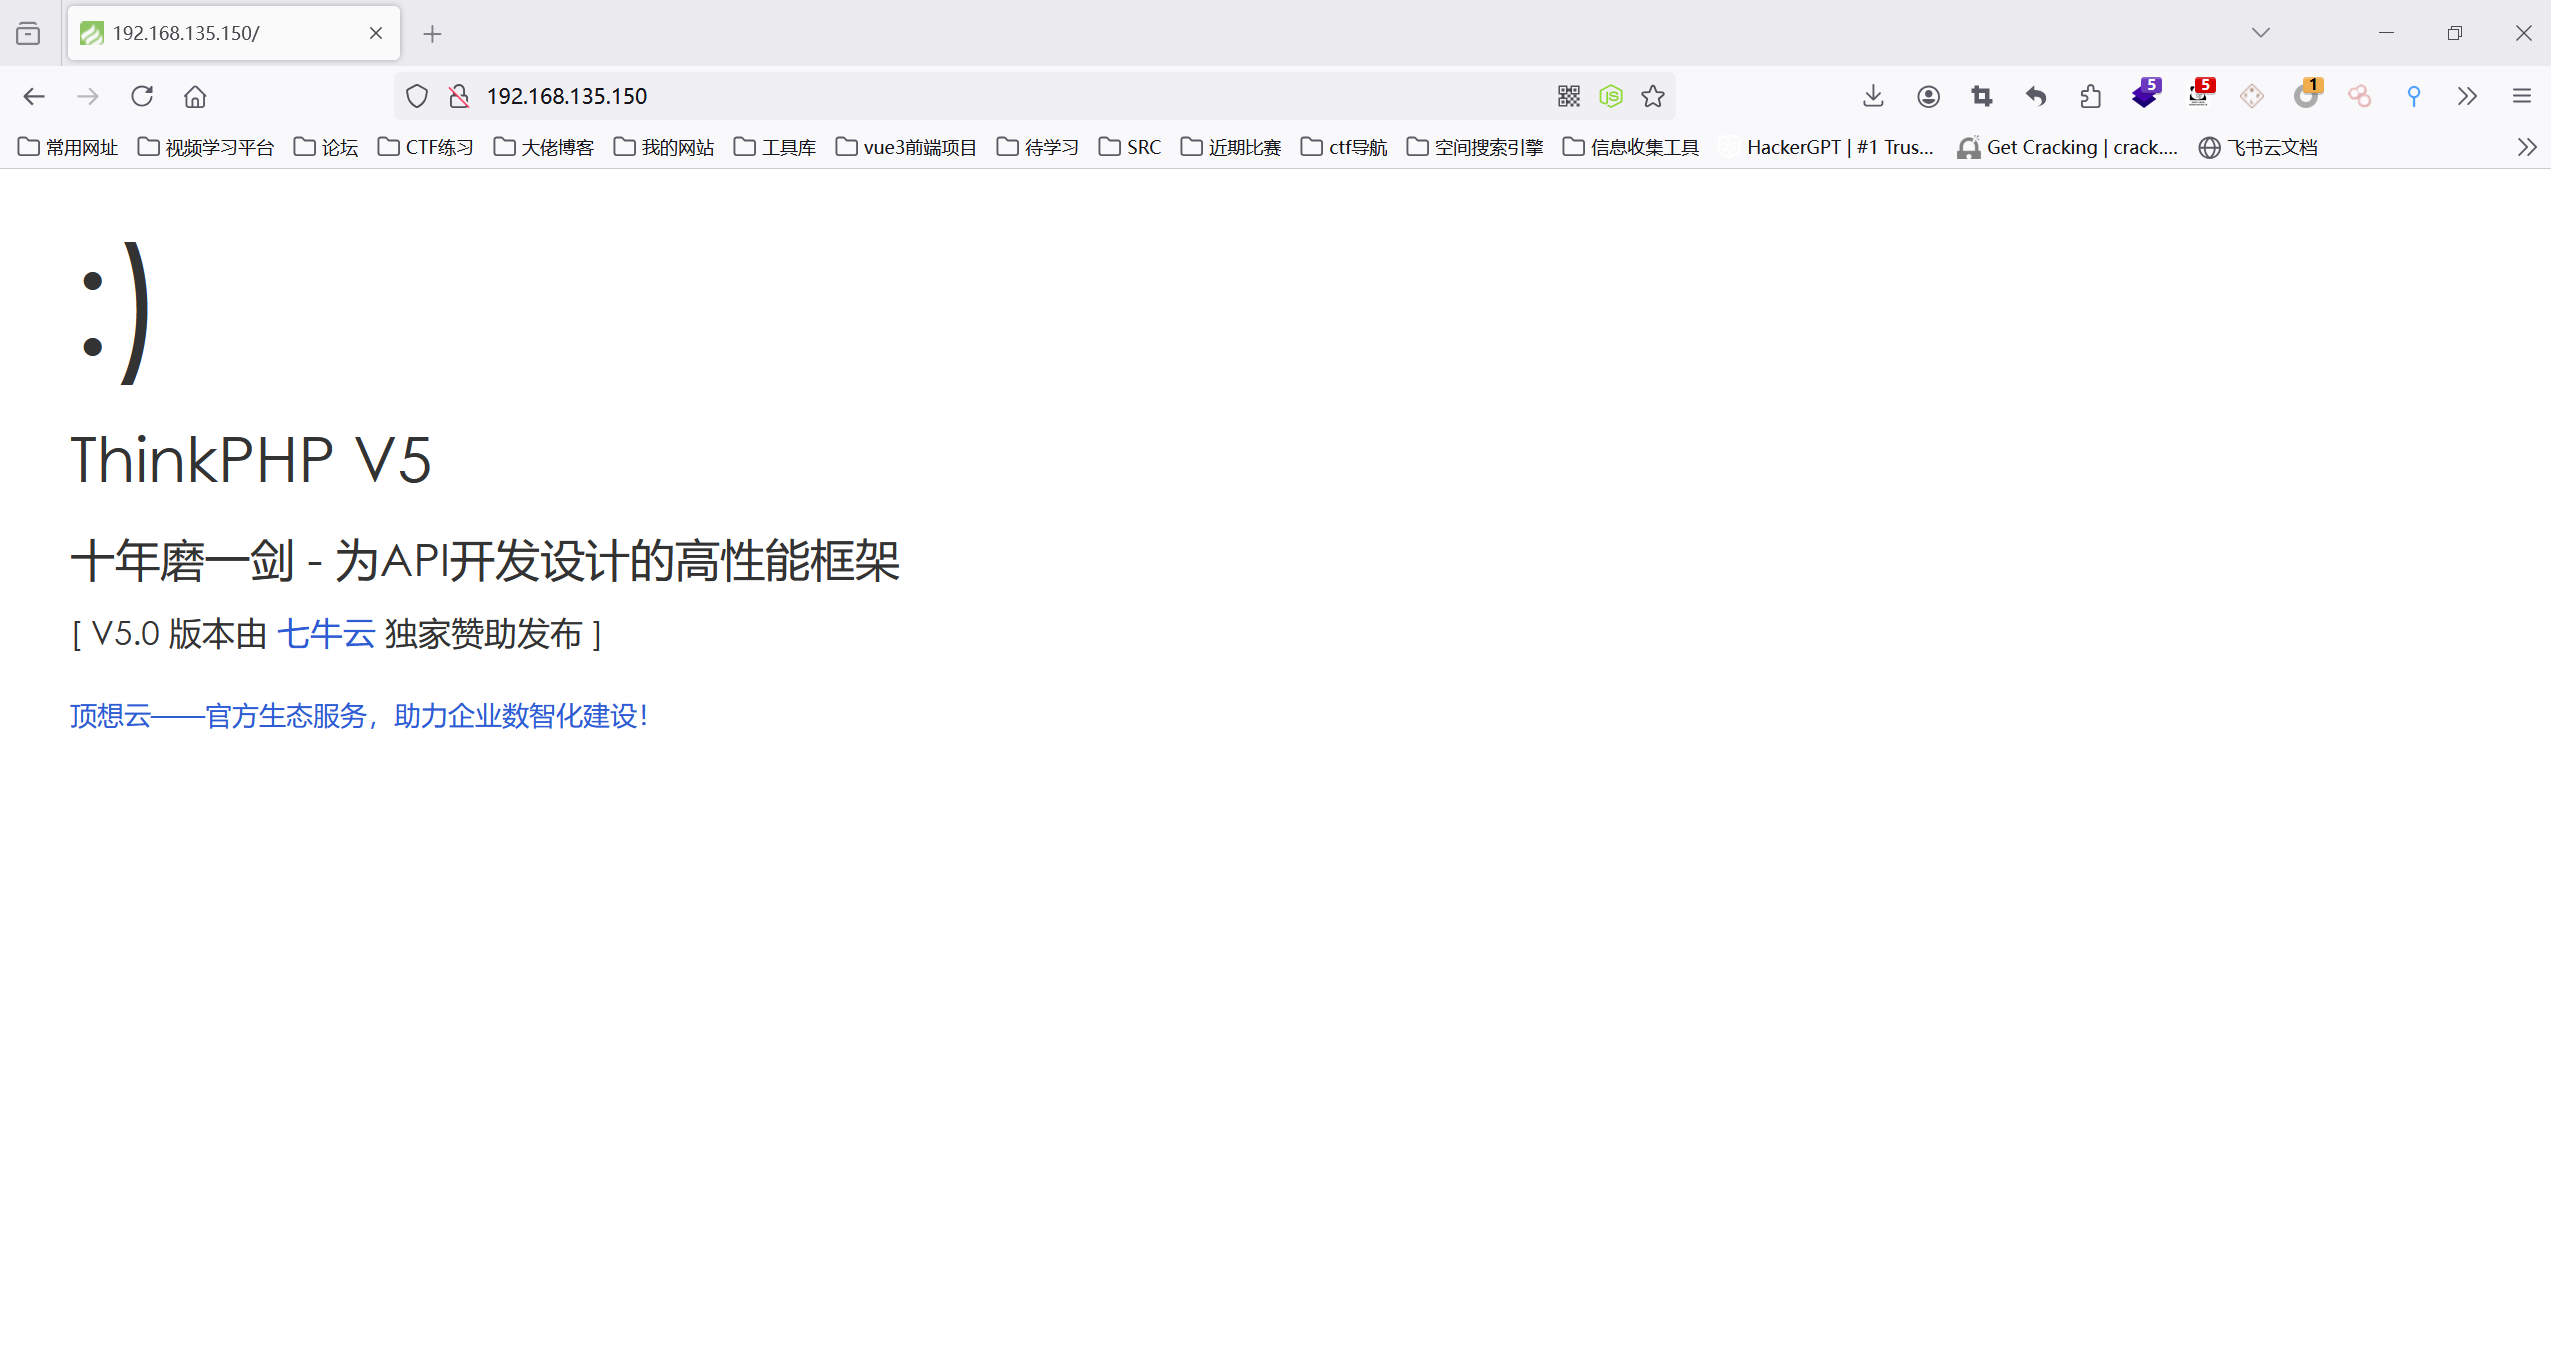Click the screenshot crop tool icon

click(x=1982, y=96)
